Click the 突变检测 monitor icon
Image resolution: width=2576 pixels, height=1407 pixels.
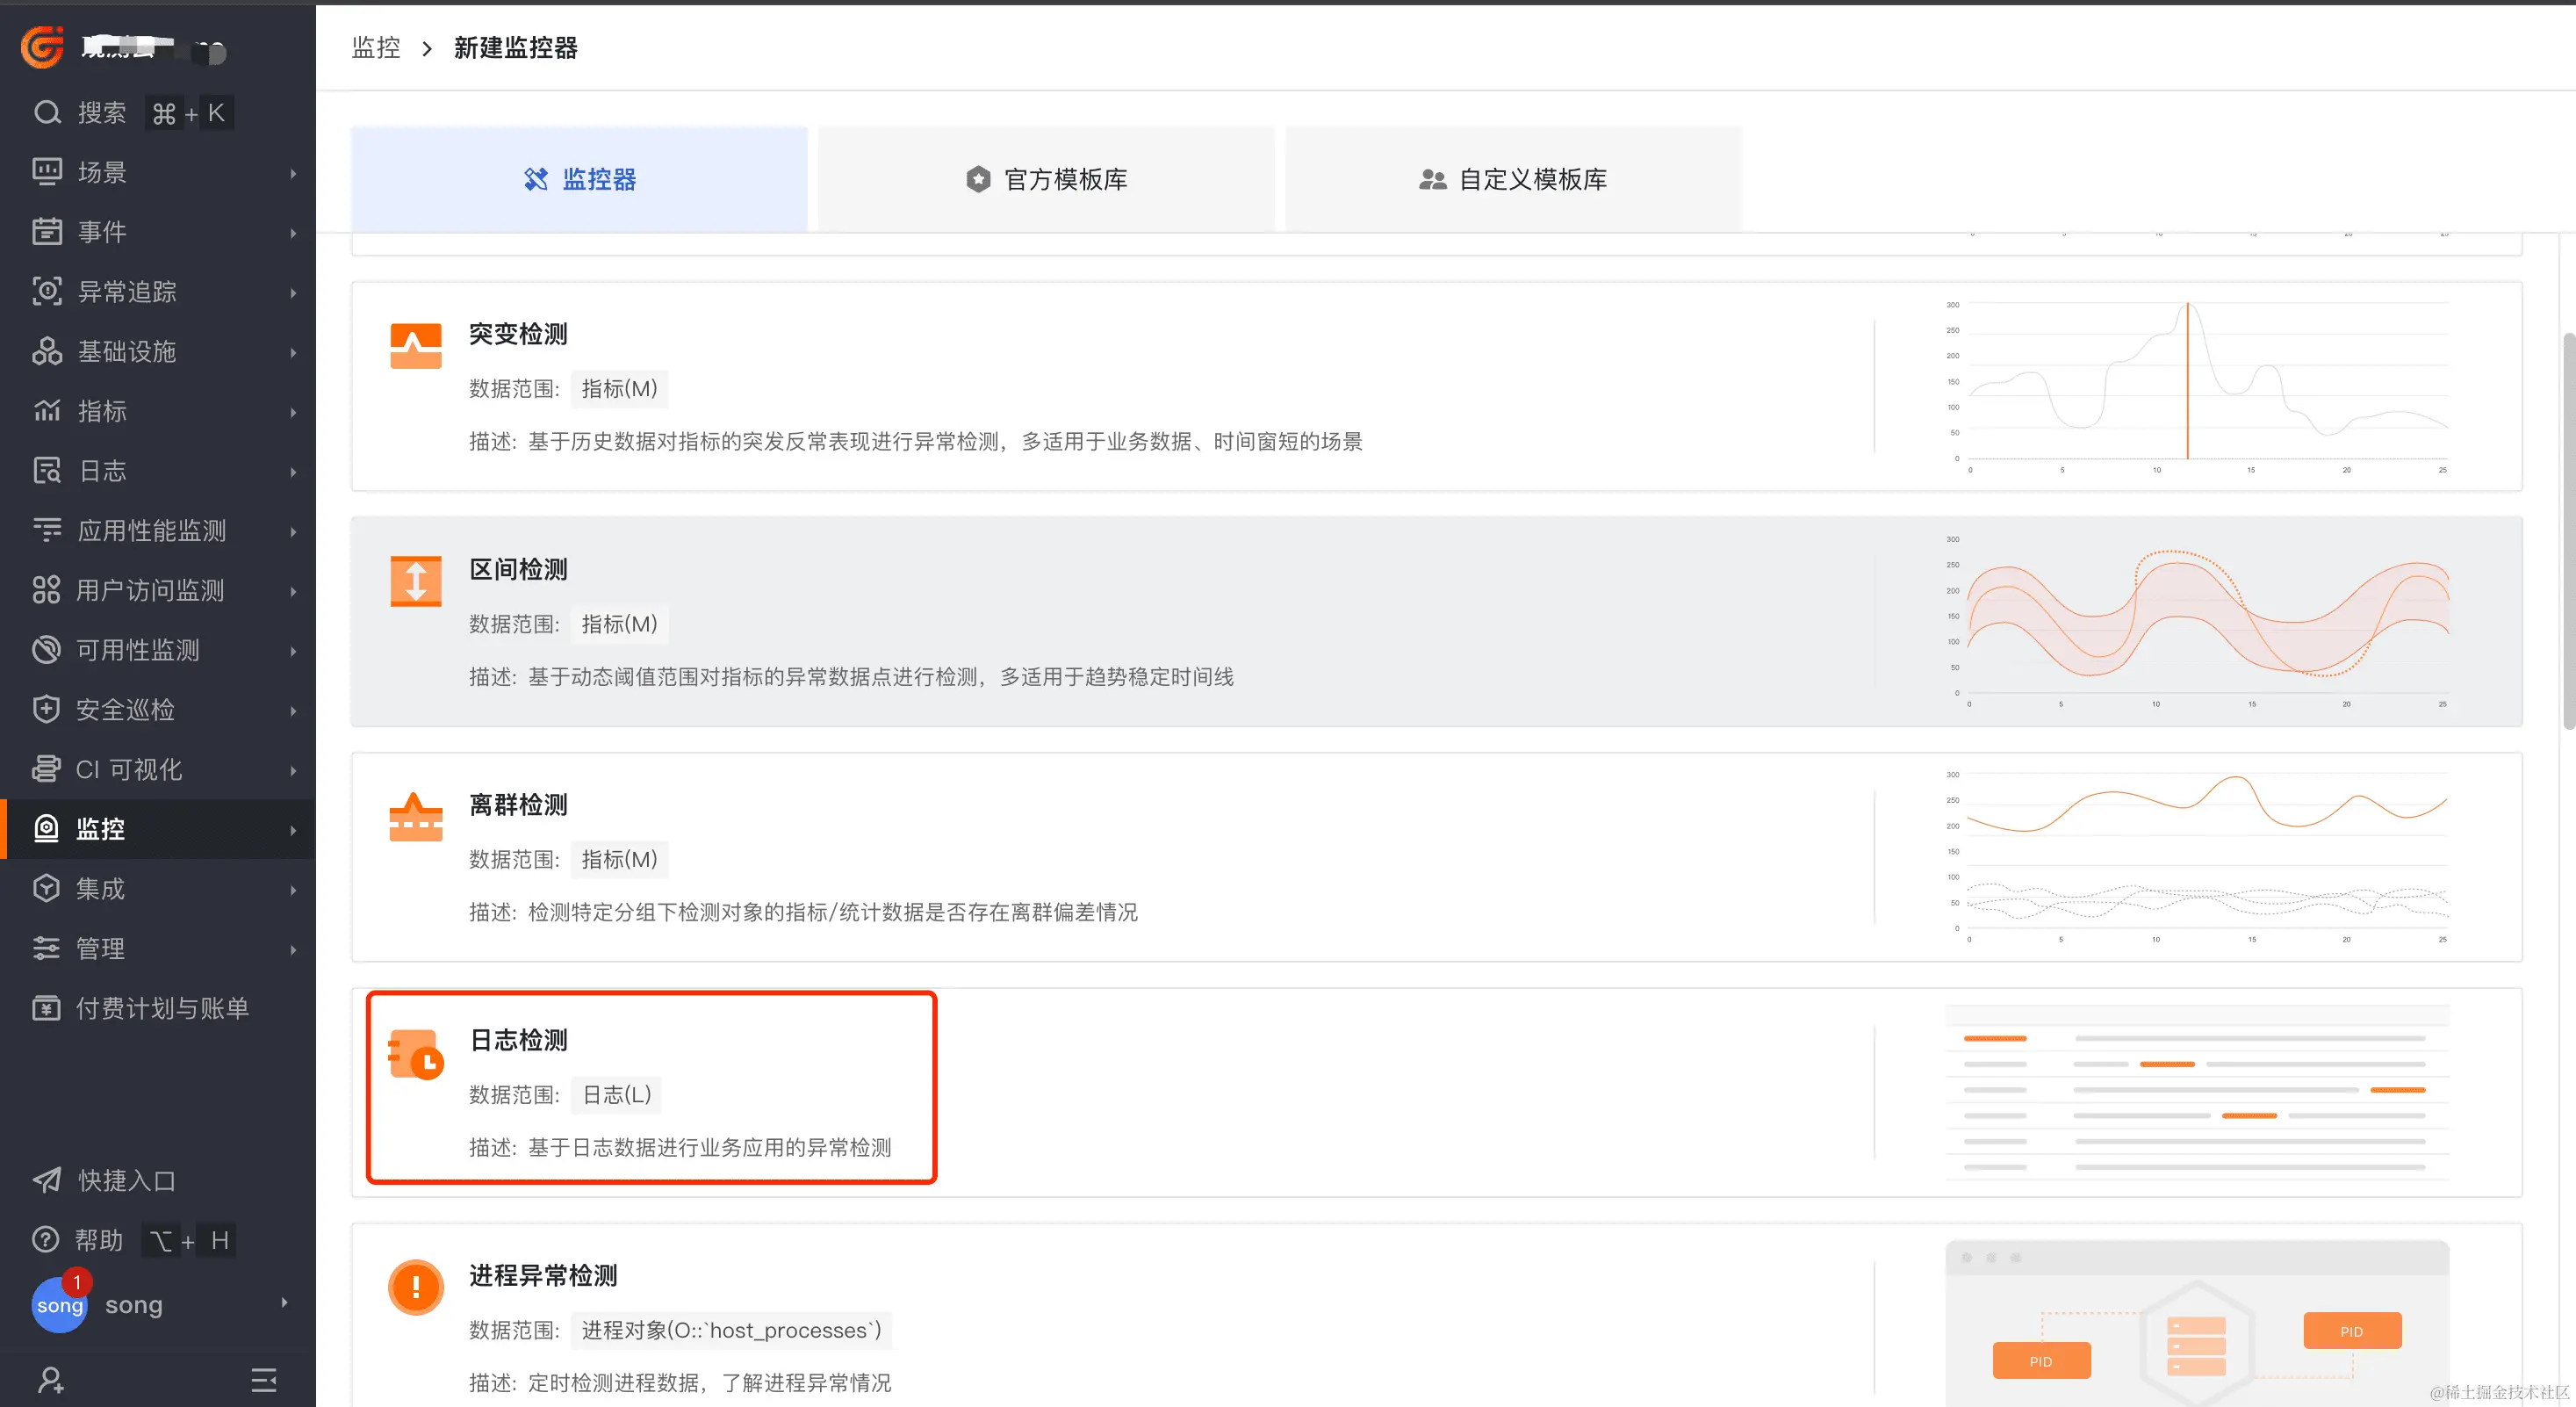415,346
